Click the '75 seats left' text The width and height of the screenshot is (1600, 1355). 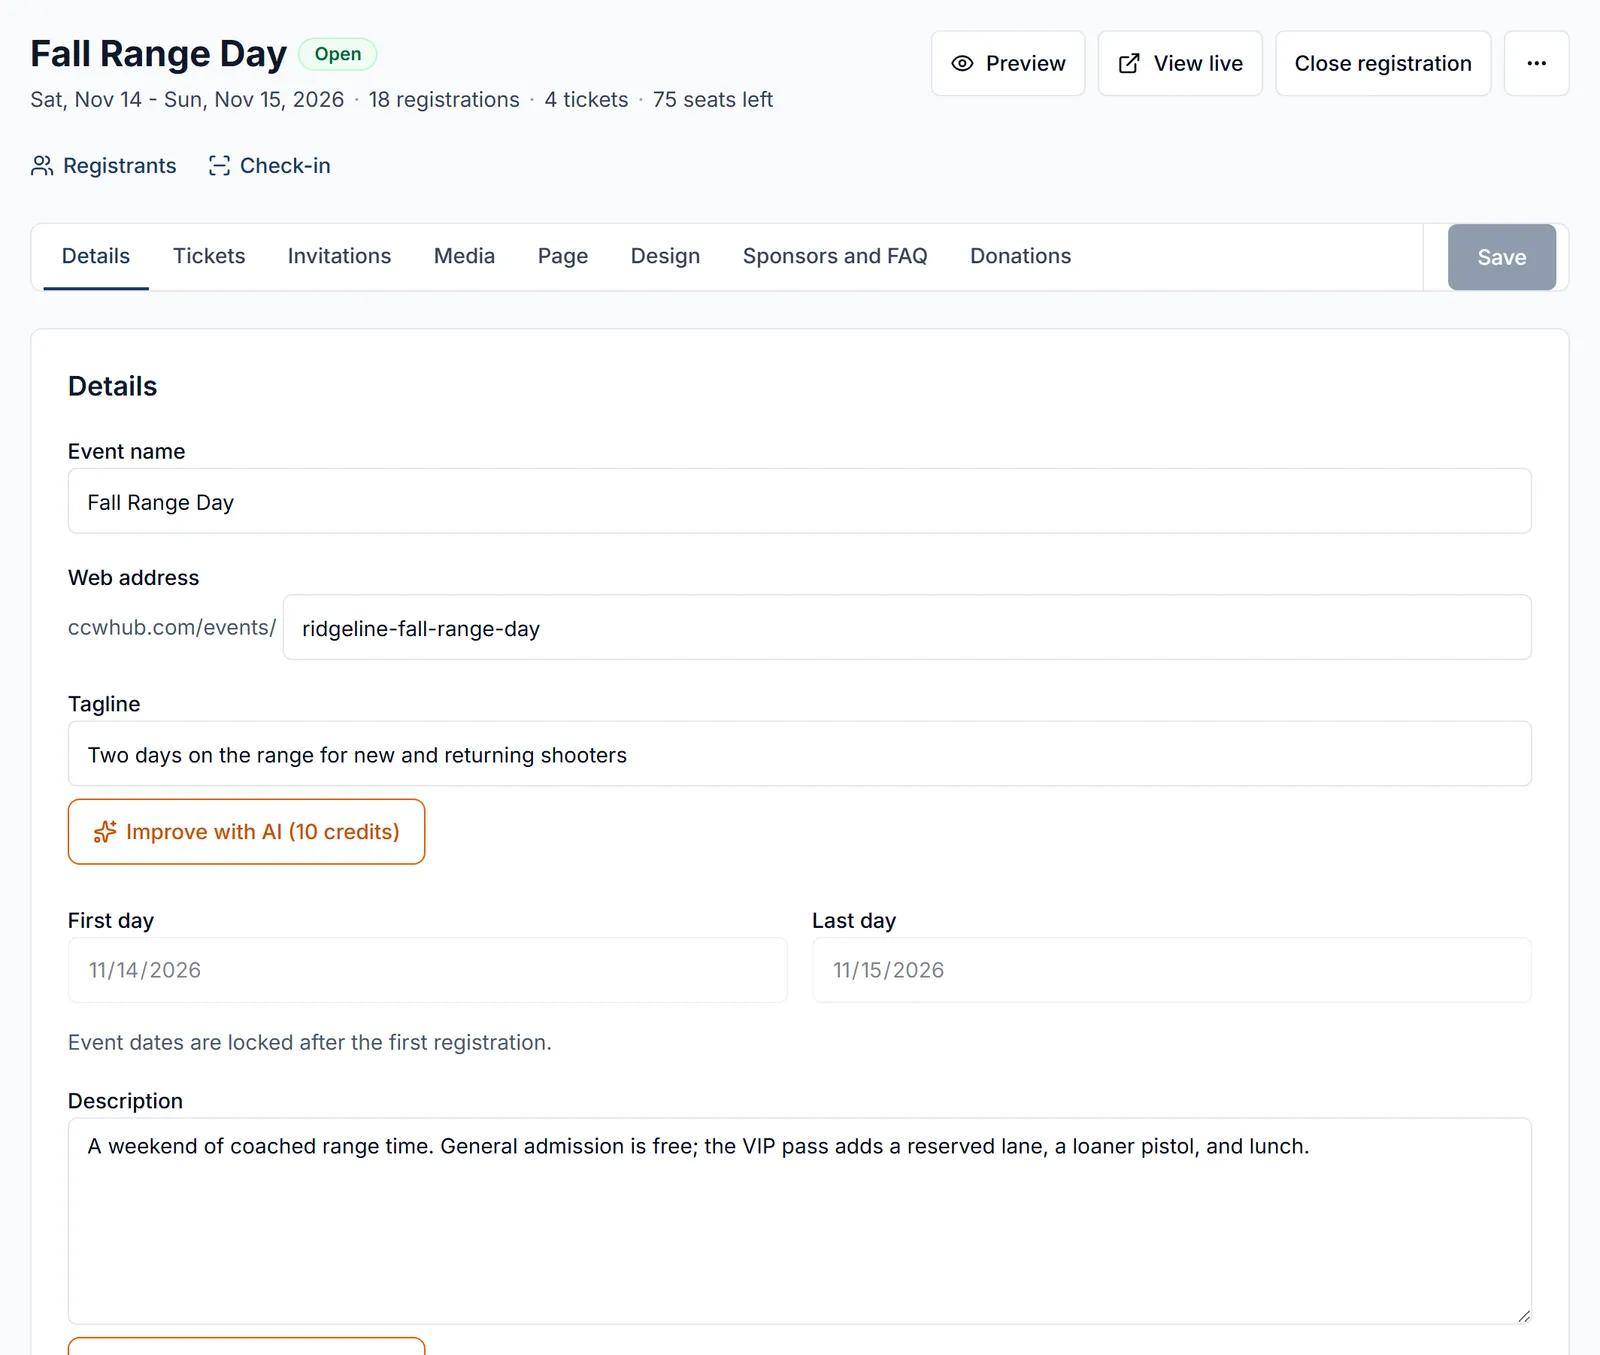pyautogui.click(x=713, y=100)
